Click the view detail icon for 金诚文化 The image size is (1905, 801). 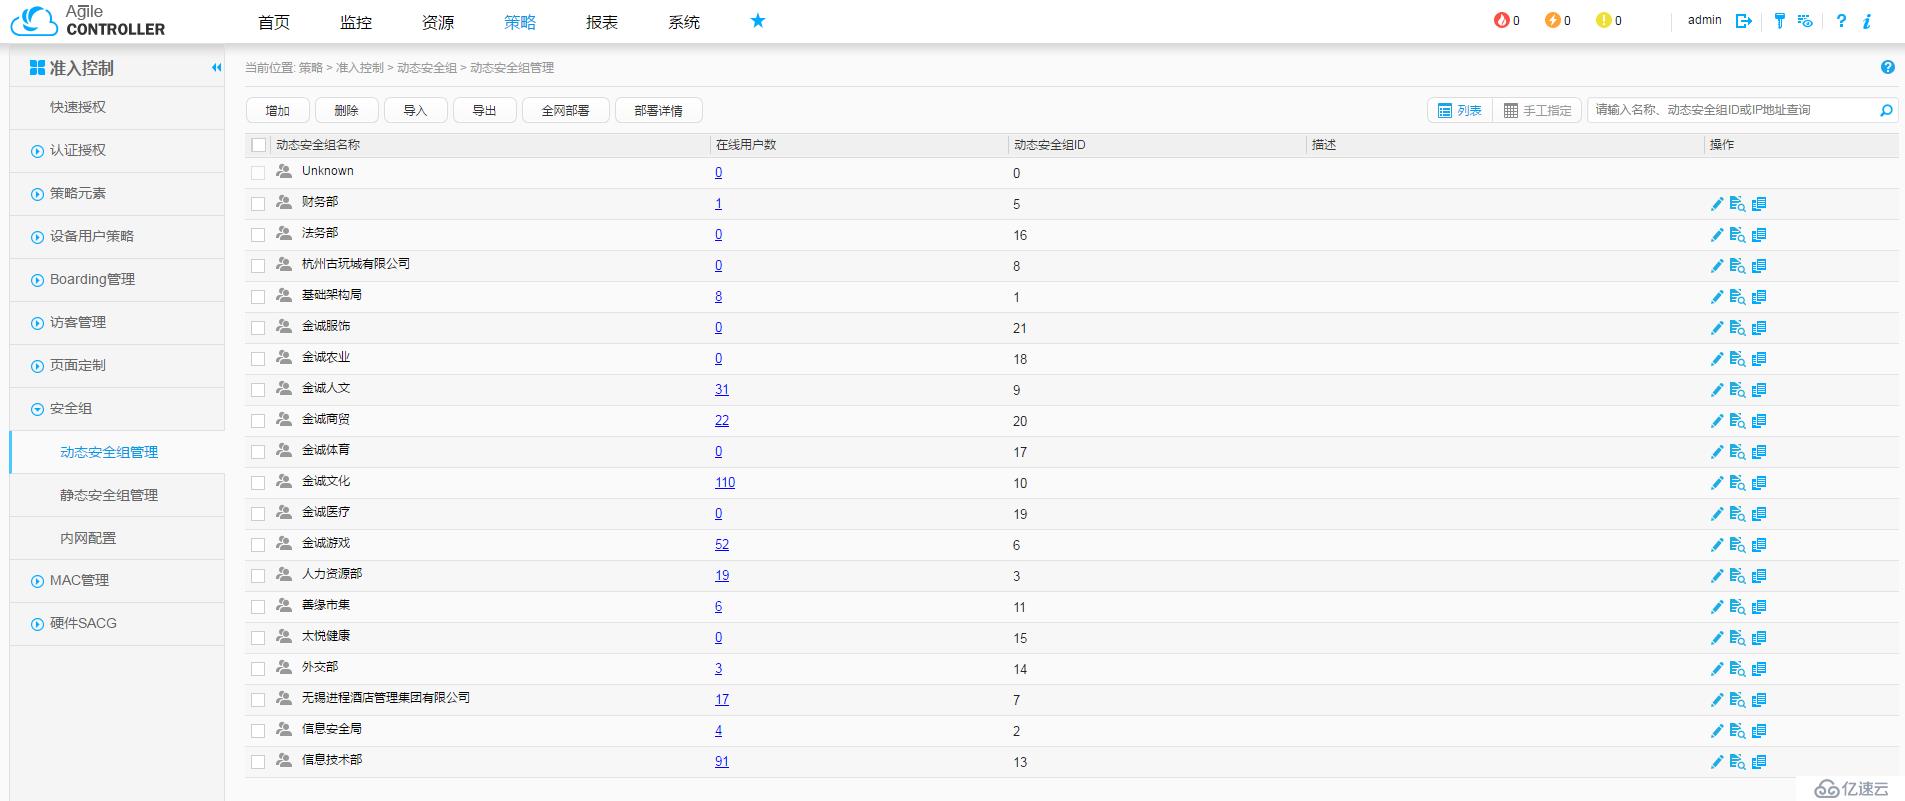[x=1738, y=483]
